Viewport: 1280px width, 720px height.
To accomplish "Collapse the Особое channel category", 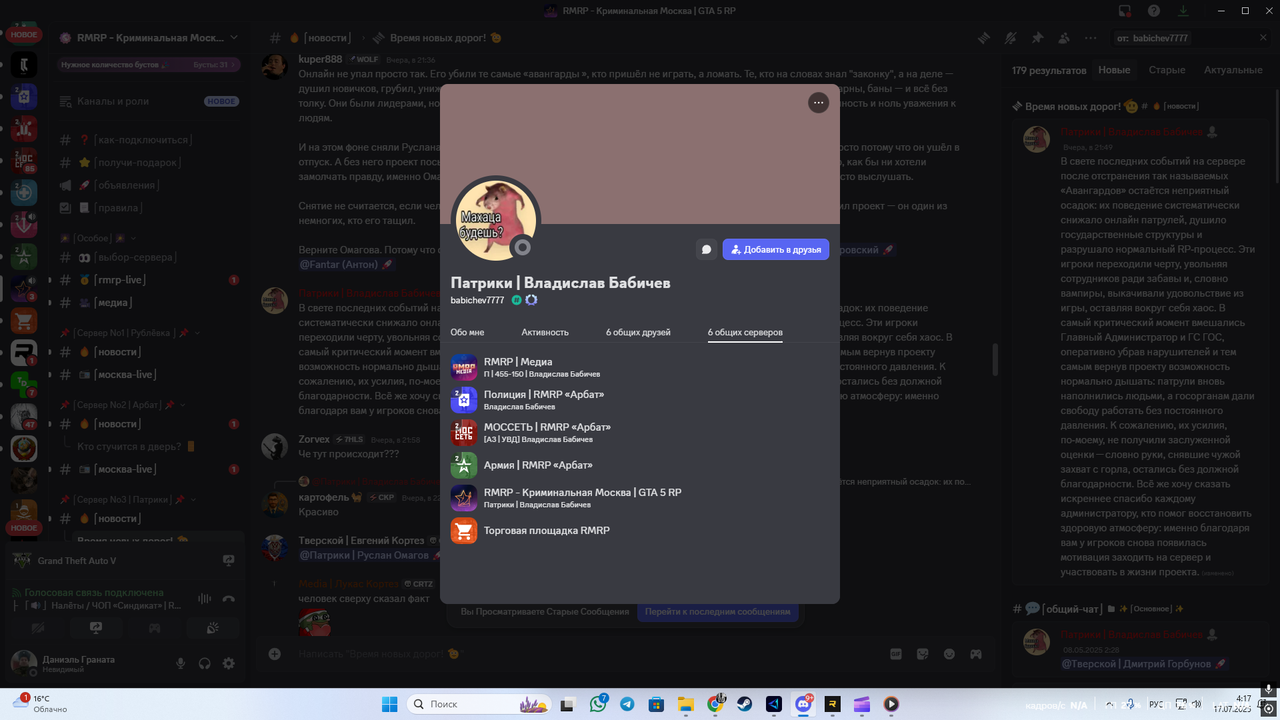I will [98, 239].
